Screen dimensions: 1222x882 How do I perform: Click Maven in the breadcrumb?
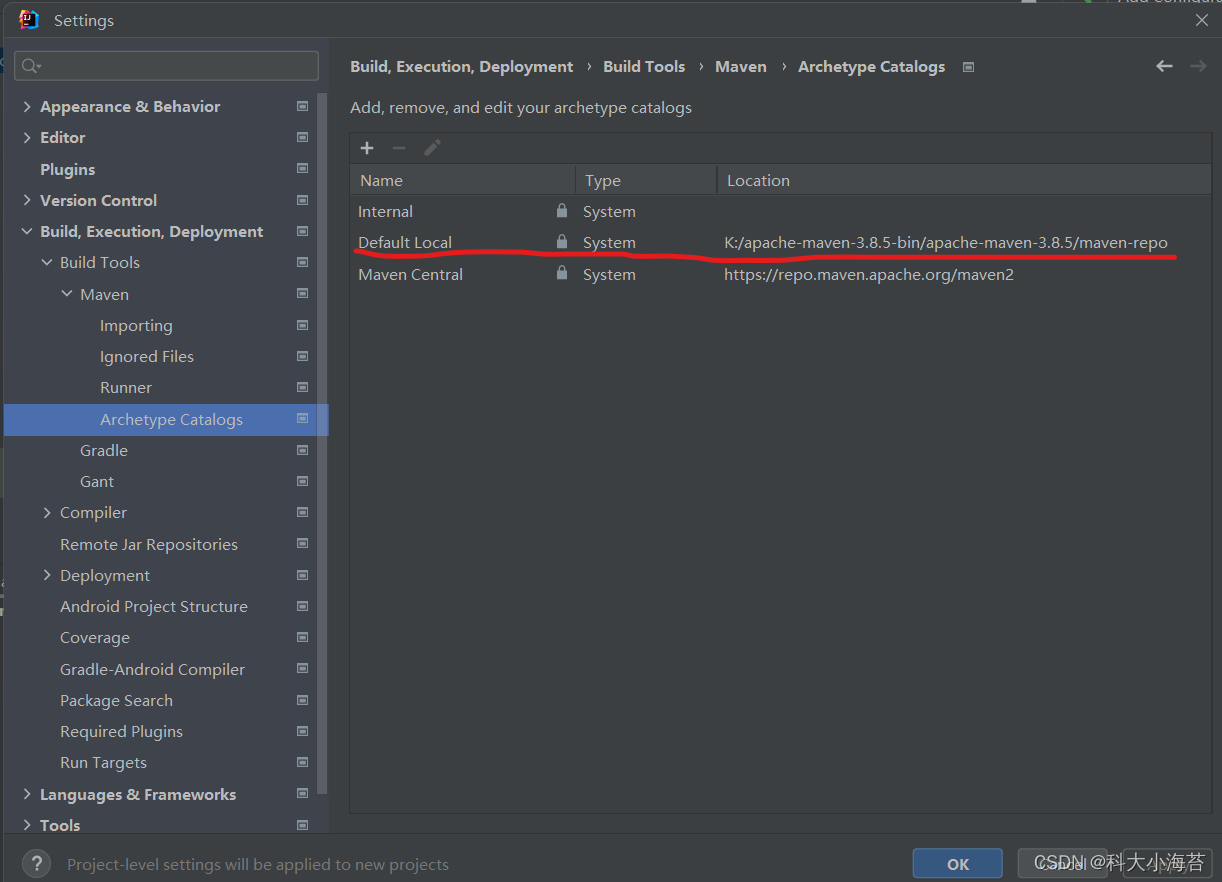(x=741, y=66)
